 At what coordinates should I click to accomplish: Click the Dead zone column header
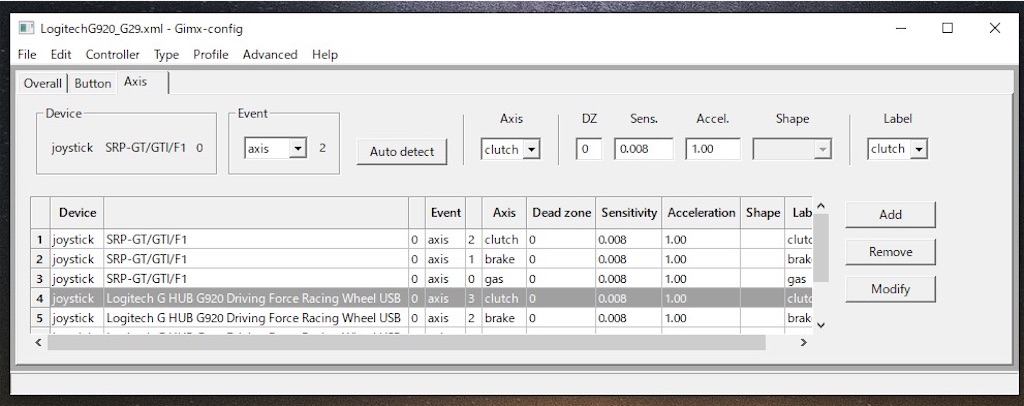tap(561, 213)
